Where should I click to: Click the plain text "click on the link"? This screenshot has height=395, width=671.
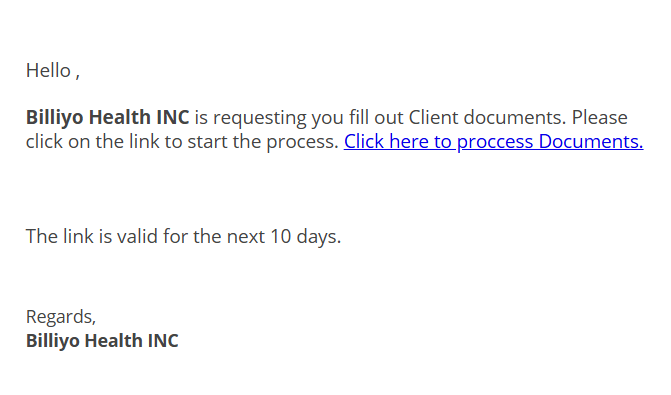point(92,142)
